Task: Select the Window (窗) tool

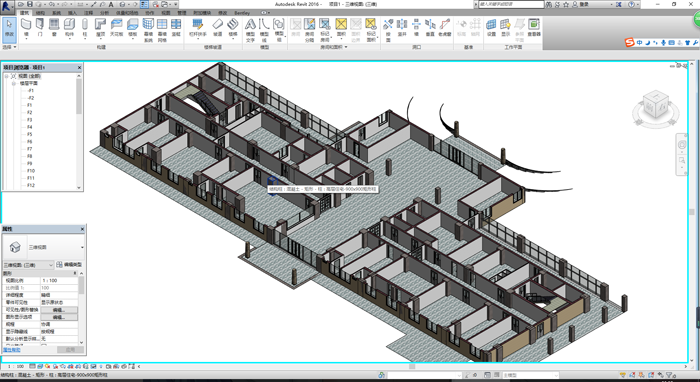Action: 54,27
